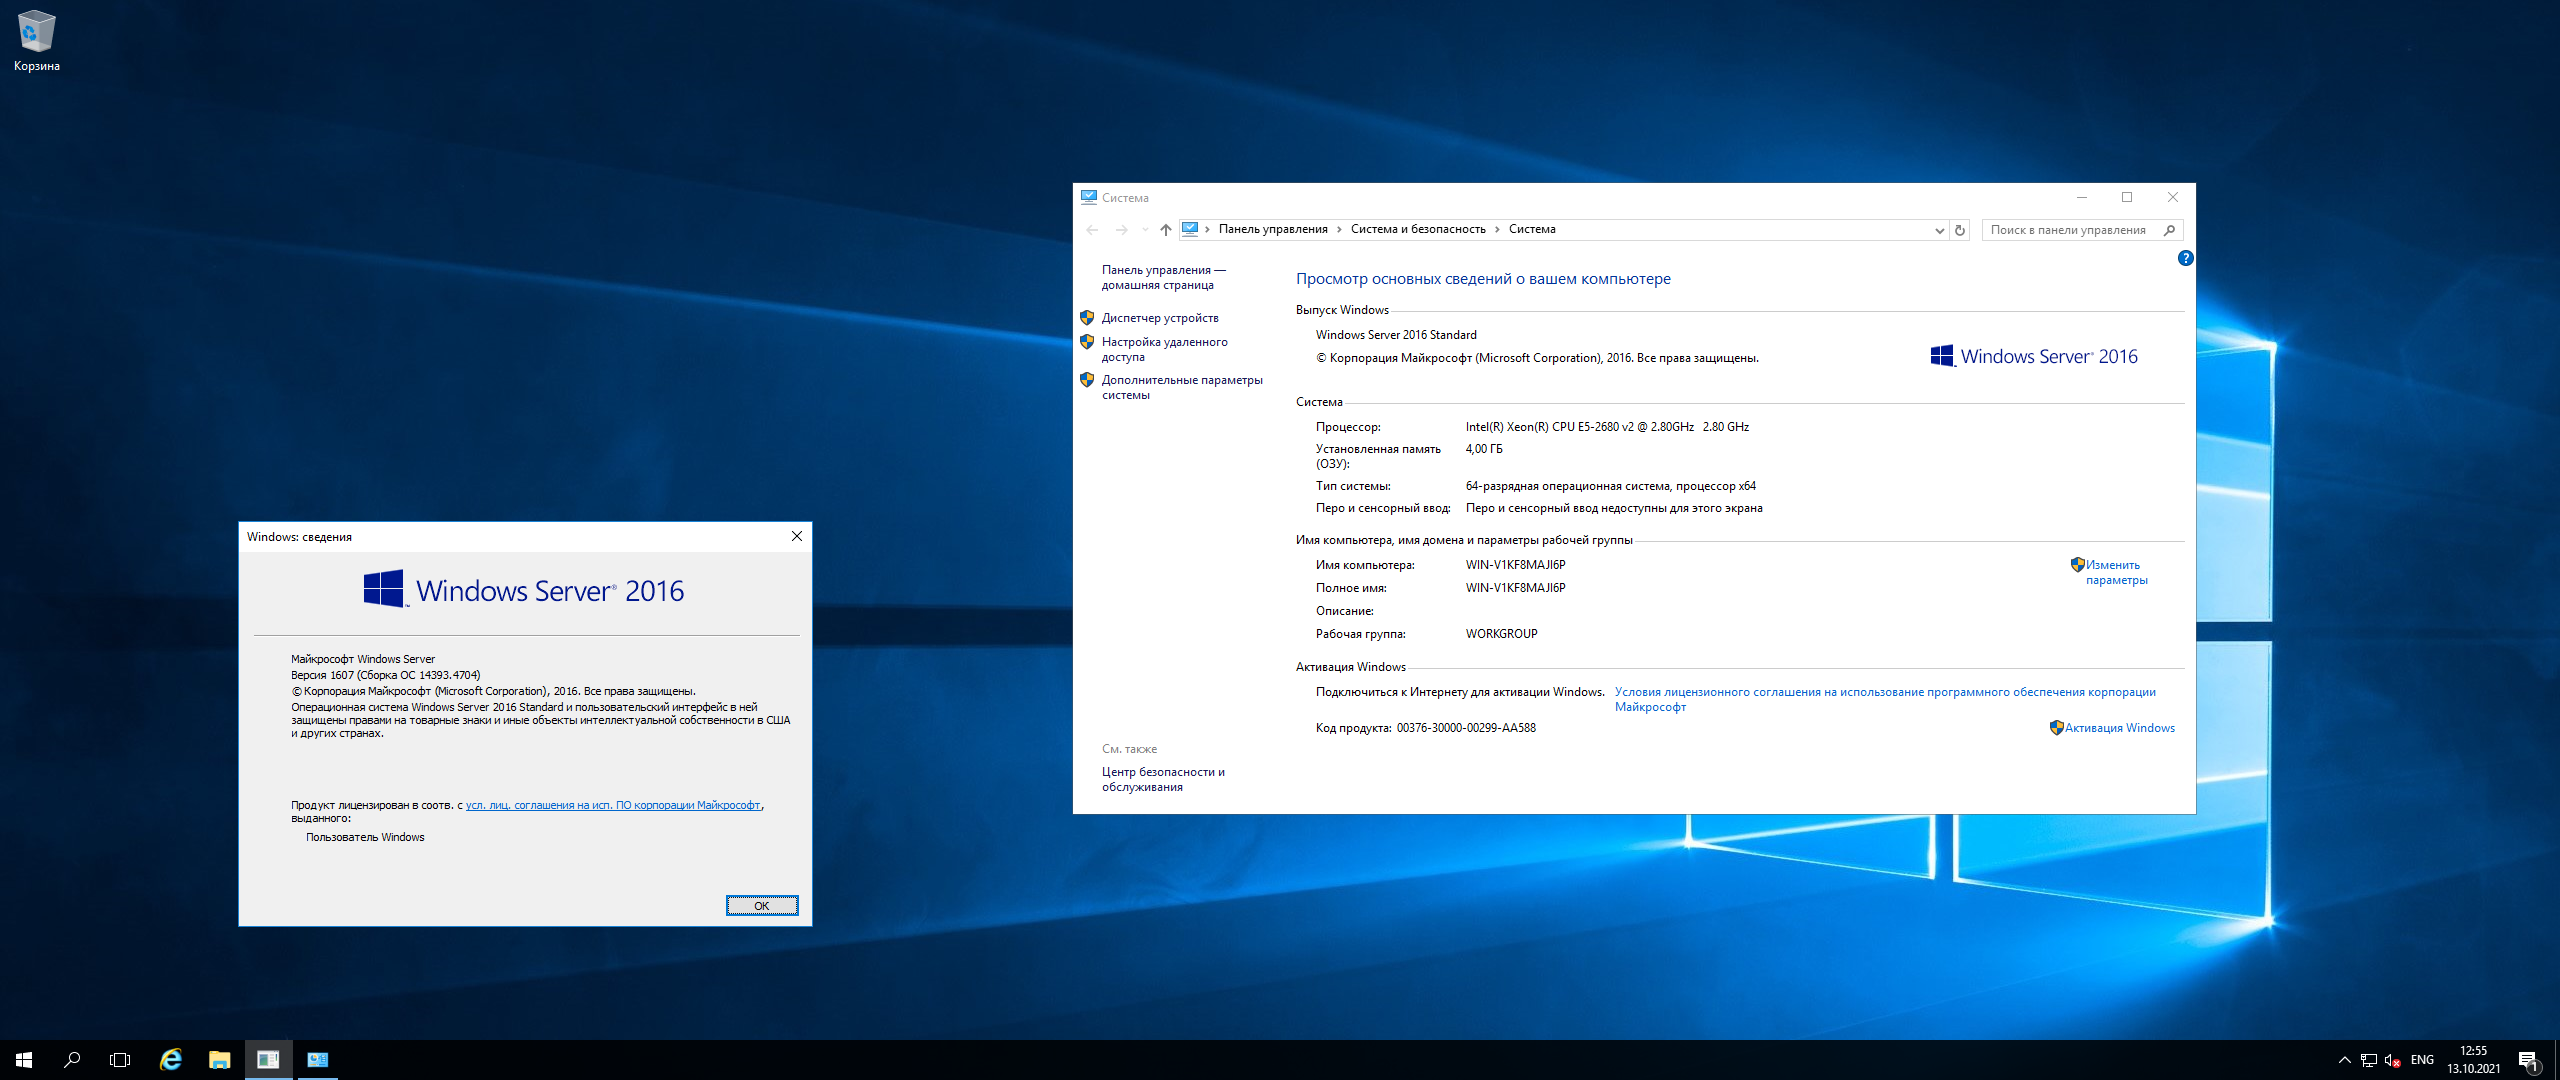Open the Action Center notifications icon
This screenshot has width=2560, height=1080.
pos(2528,1060)
